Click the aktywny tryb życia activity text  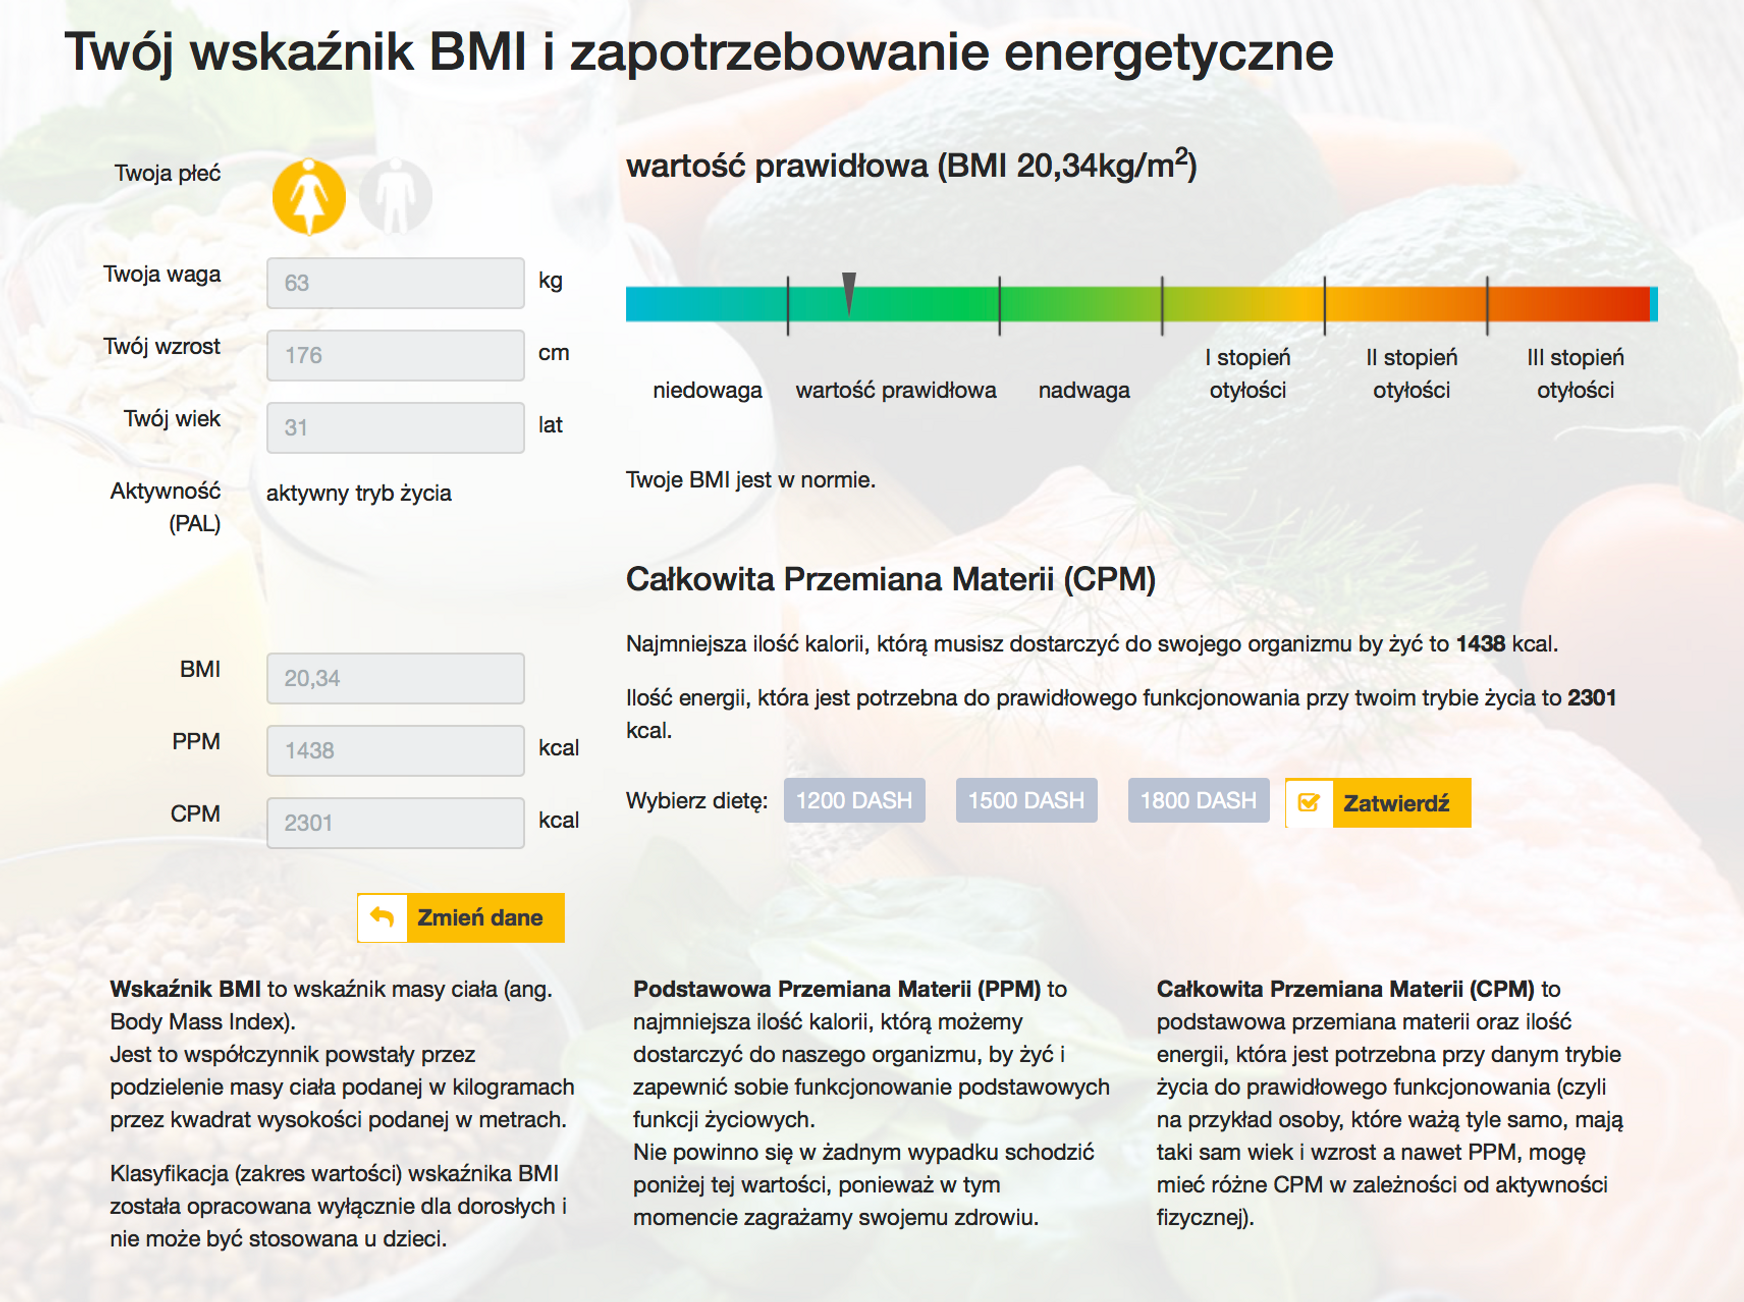(359, 493)
